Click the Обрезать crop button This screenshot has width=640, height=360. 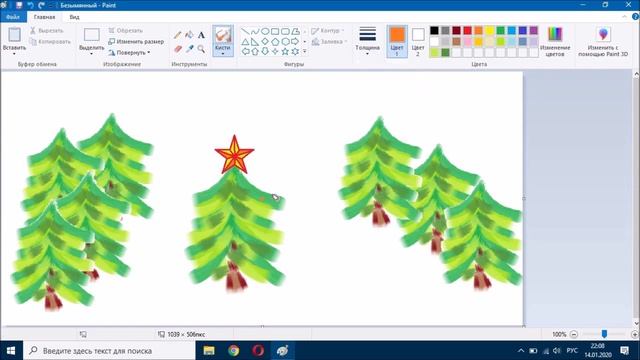pyautogui.click(x=126, y=31)
